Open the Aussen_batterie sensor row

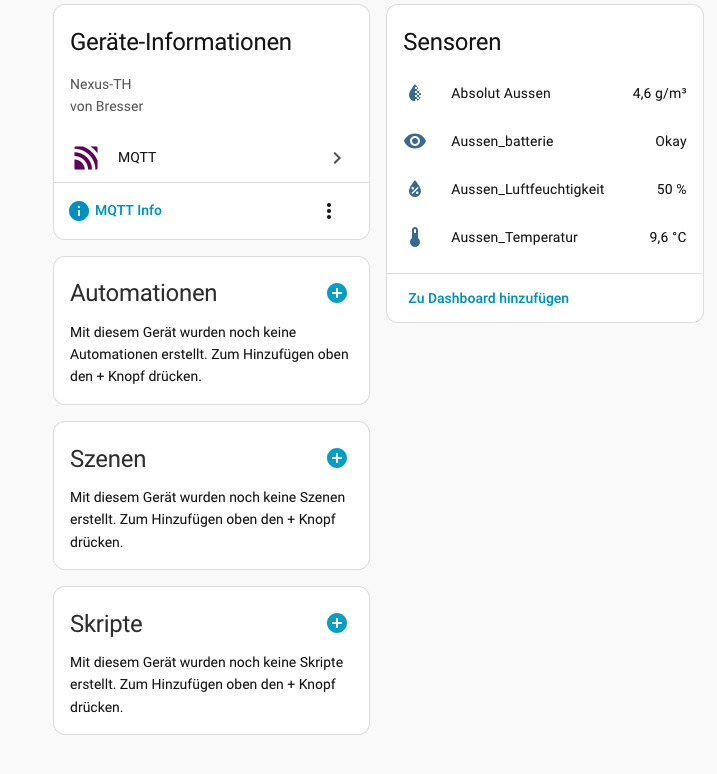click(x=502, y=141)
